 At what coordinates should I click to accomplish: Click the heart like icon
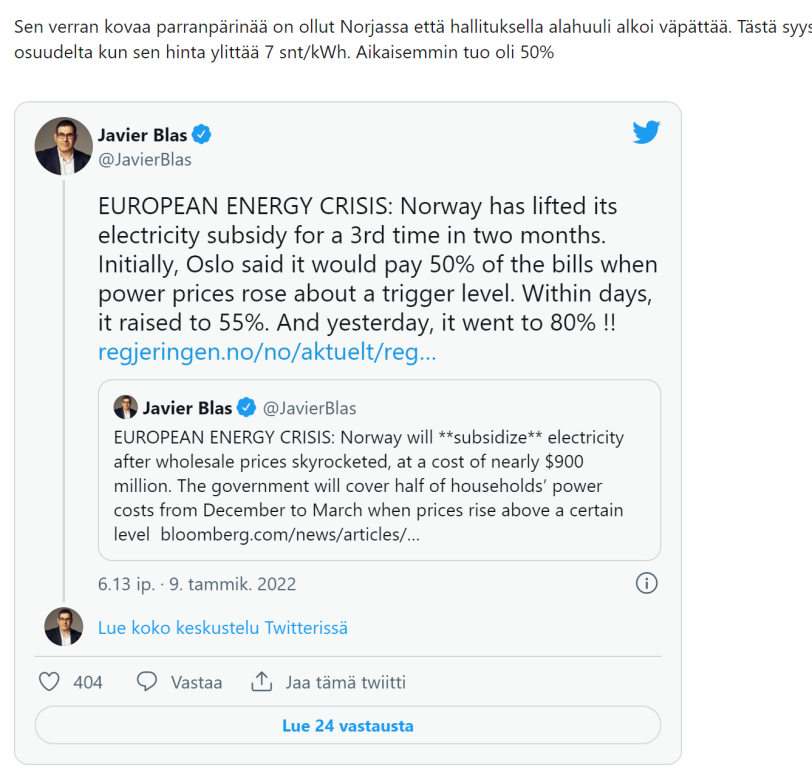pos(49,682)
